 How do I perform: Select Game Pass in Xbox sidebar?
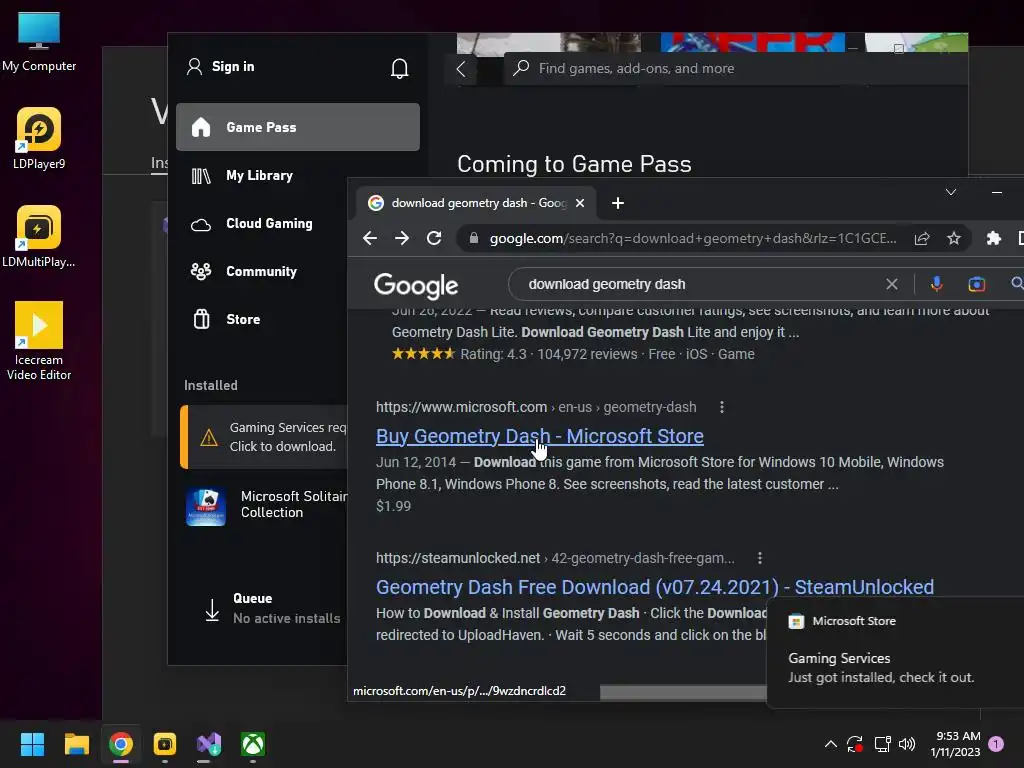pos(298,127)
